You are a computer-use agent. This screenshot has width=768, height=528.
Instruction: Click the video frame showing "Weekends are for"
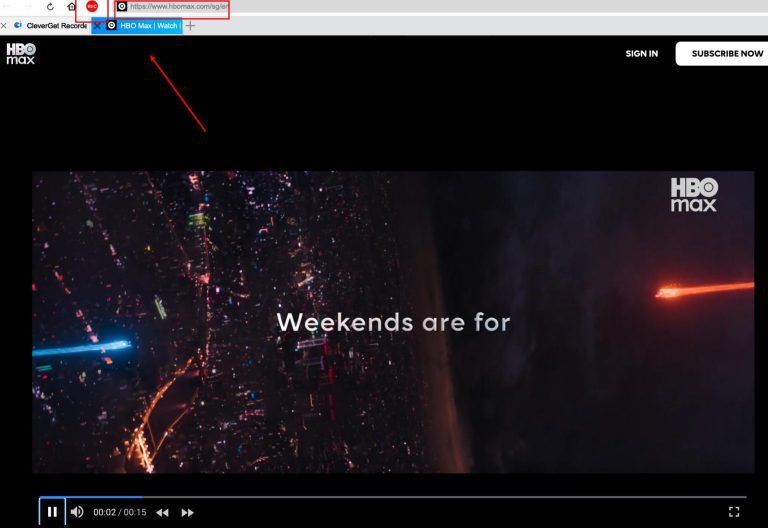tap(393, 322)
